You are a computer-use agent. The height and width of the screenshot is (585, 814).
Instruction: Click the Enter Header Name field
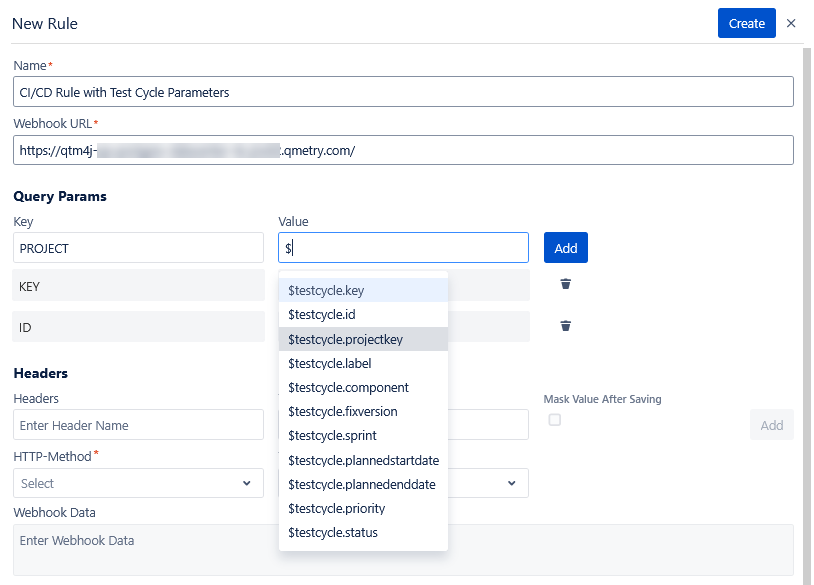point(138,425)
